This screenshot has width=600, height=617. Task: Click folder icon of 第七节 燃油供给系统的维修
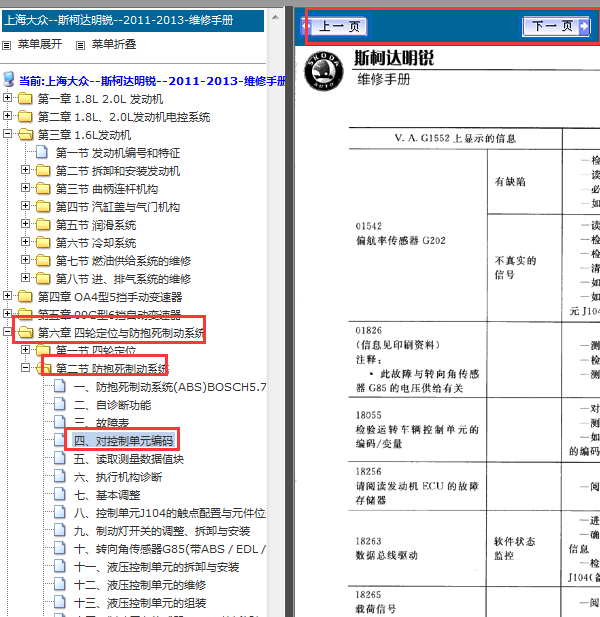pyautogui.click(x=43, y=260)
